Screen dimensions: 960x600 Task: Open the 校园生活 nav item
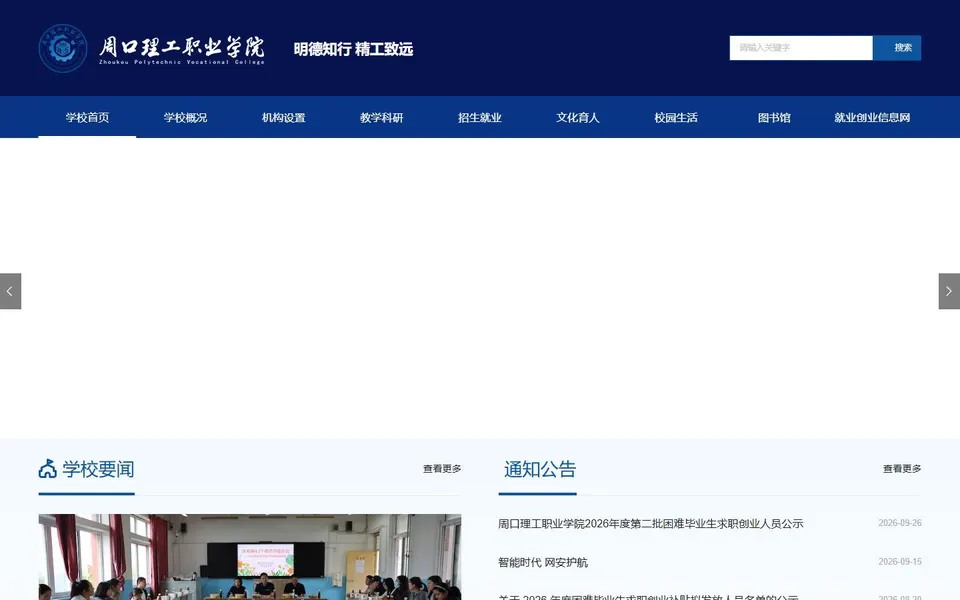[676, 118]
